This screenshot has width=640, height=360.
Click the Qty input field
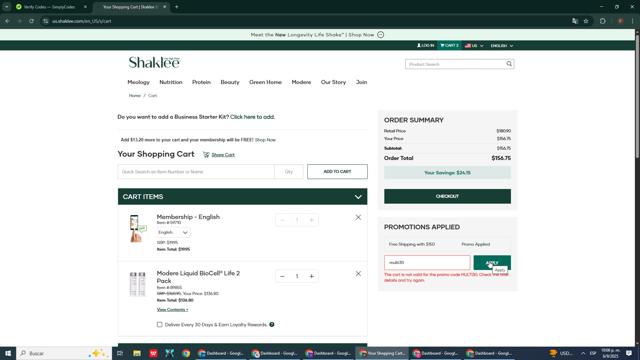289,171
